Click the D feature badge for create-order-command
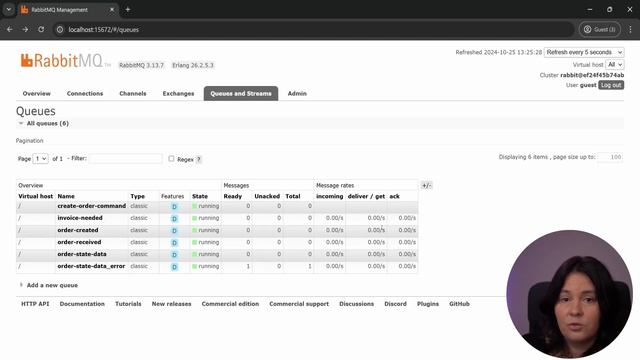Image resolution: width=640 pixels, height=360 pixels. coord(174,207)
